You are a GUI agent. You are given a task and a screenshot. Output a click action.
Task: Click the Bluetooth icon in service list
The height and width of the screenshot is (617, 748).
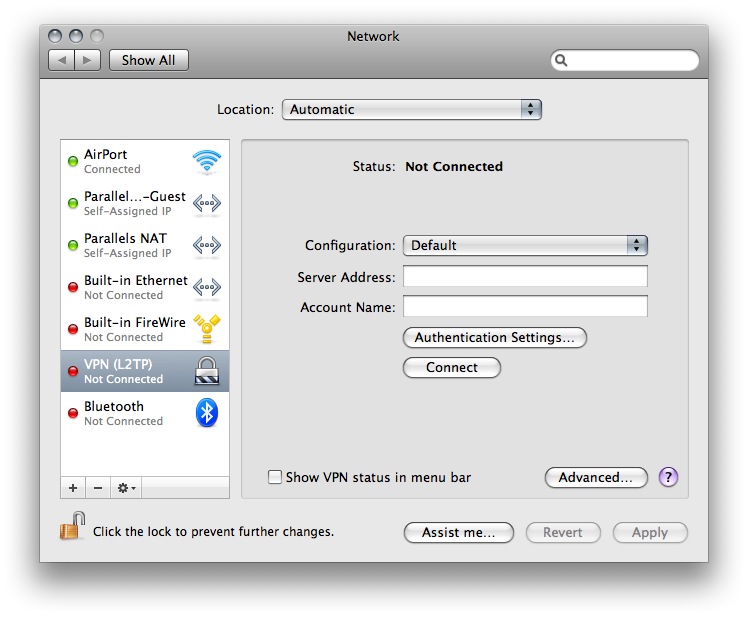(x=207, y=413)
